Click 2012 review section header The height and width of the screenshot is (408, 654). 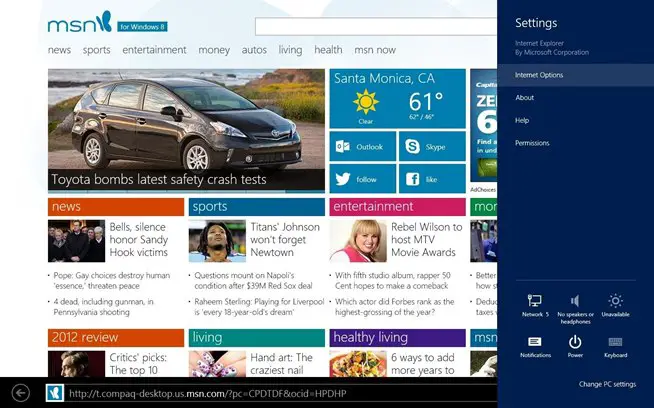[x=116, y=337]
